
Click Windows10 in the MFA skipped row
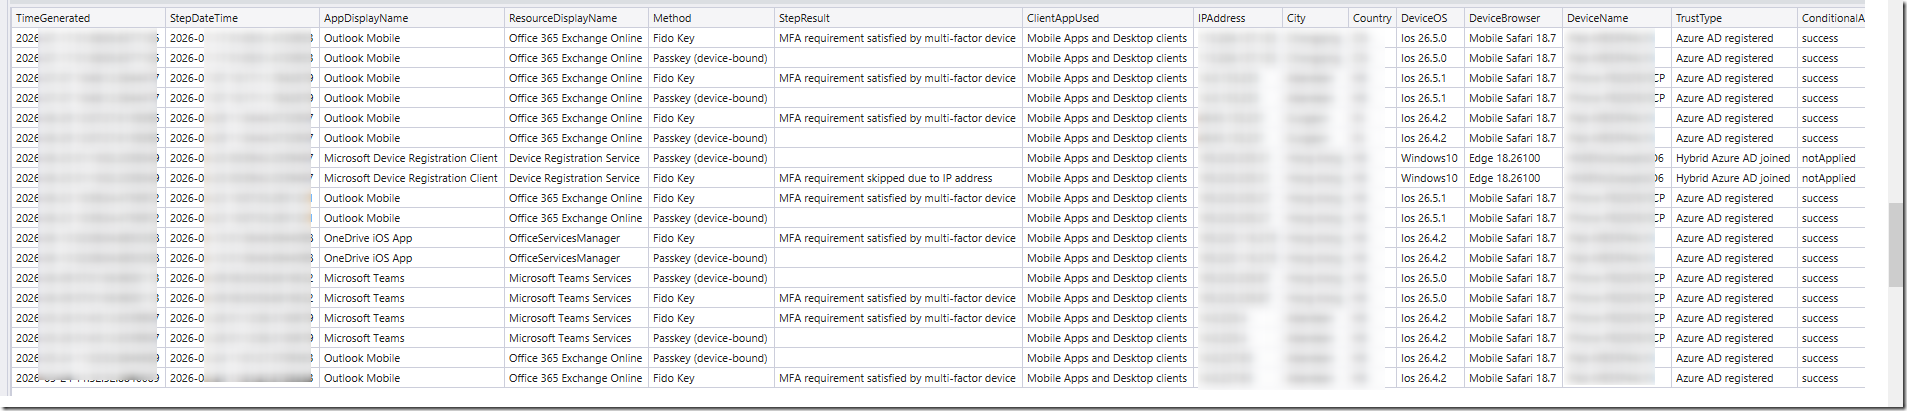click(x=1429, y=178)
